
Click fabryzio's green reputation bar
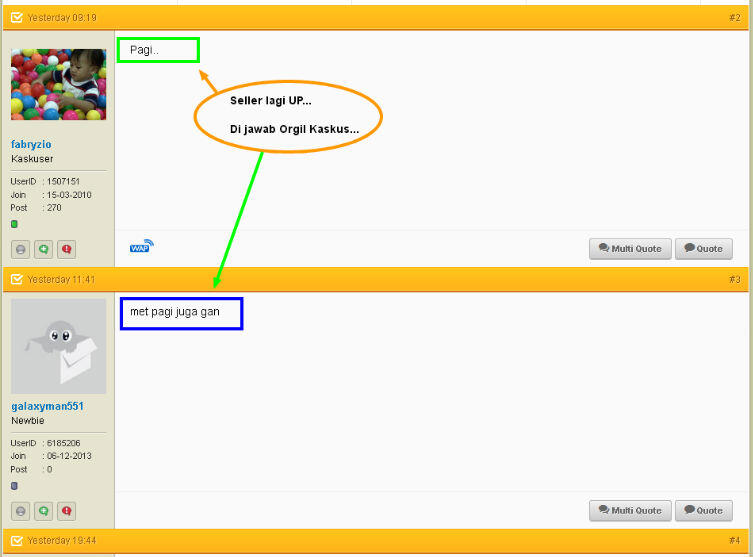pyautogui.click(x=14, y=224)
